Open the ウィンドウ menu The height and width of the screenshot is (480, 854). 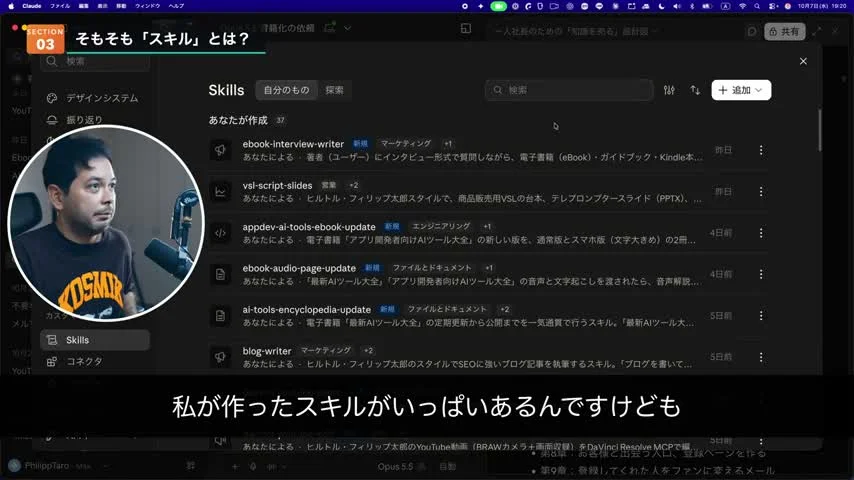click(x=148, y=6)
